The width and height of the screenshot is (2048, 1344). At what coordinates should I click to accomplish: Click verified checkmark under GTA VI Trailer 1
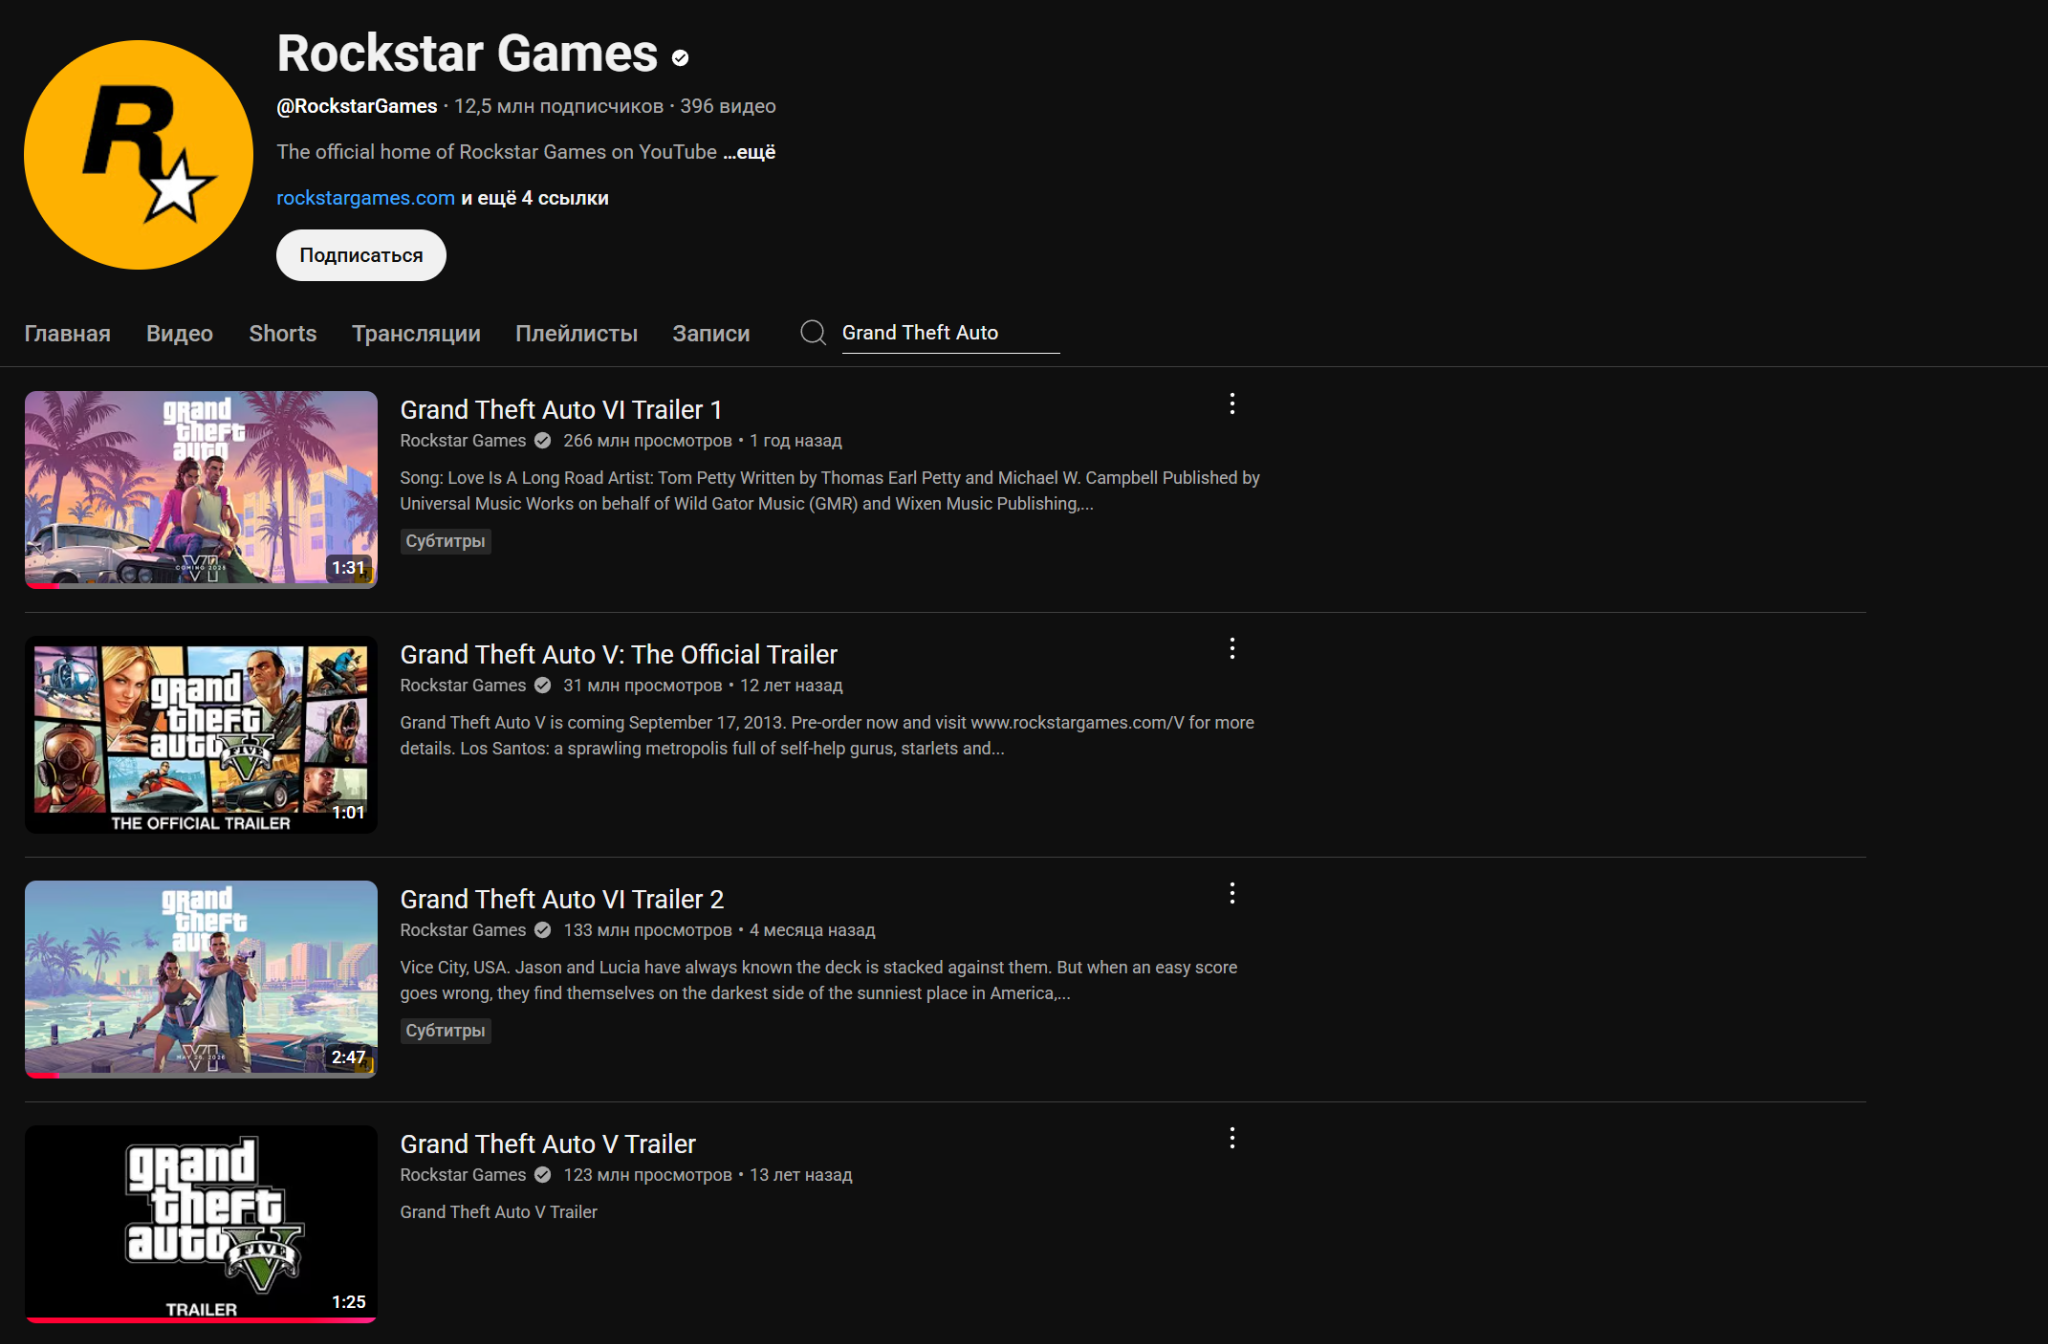(543, 441)
